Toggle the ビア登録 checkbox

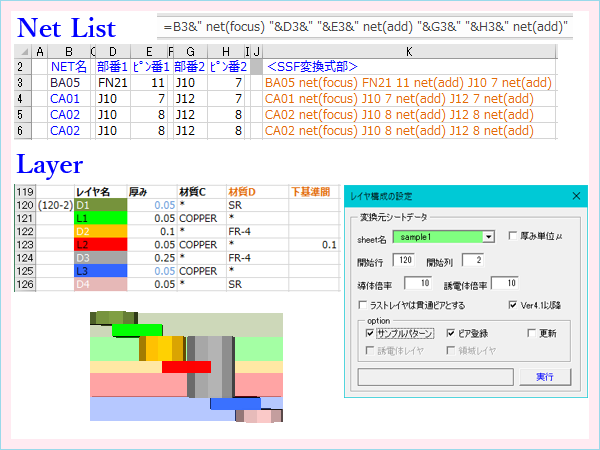coord(451,332)
